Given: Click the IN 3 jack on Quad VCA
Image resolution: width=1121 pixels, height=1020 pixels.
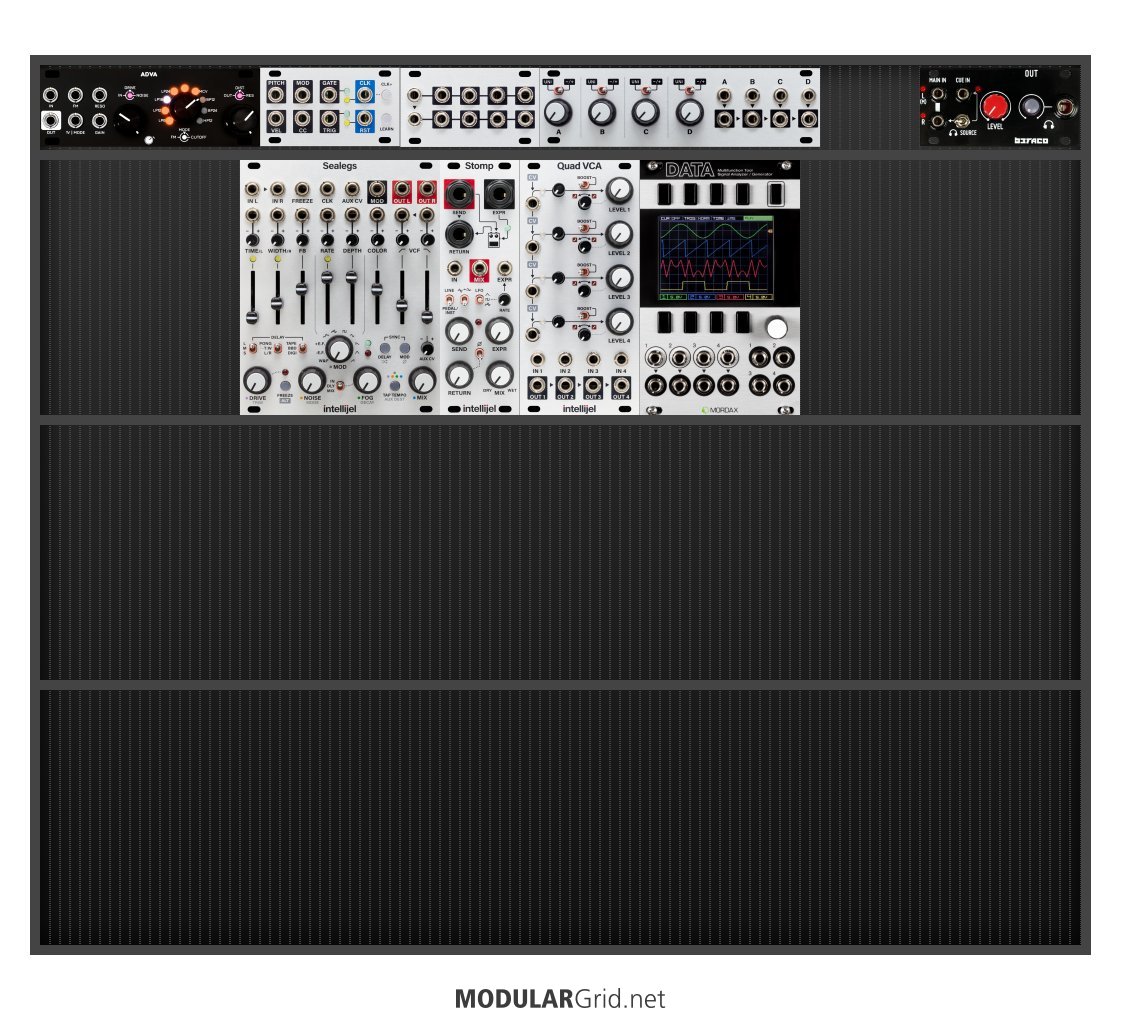Looking at the screenshot, I should pos(593,360).
